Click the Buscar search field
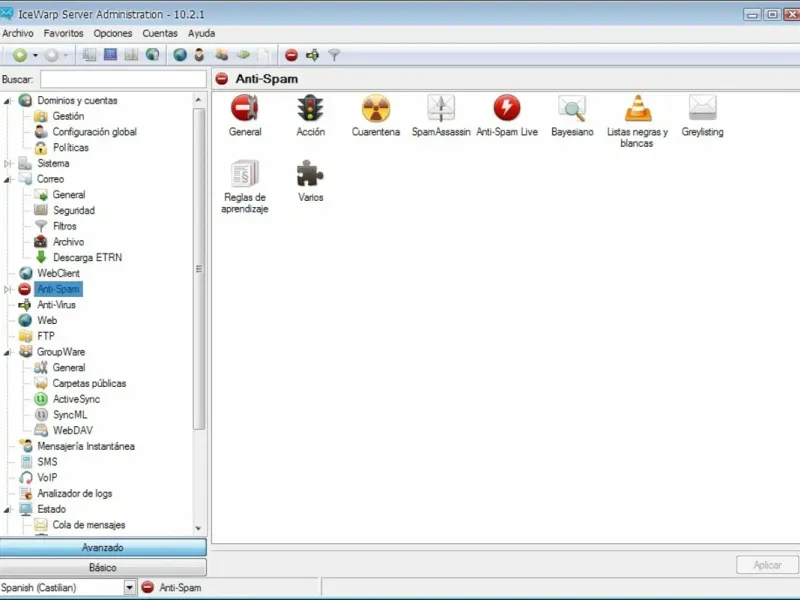Viewport: 800px width, 600px height. 123,80
